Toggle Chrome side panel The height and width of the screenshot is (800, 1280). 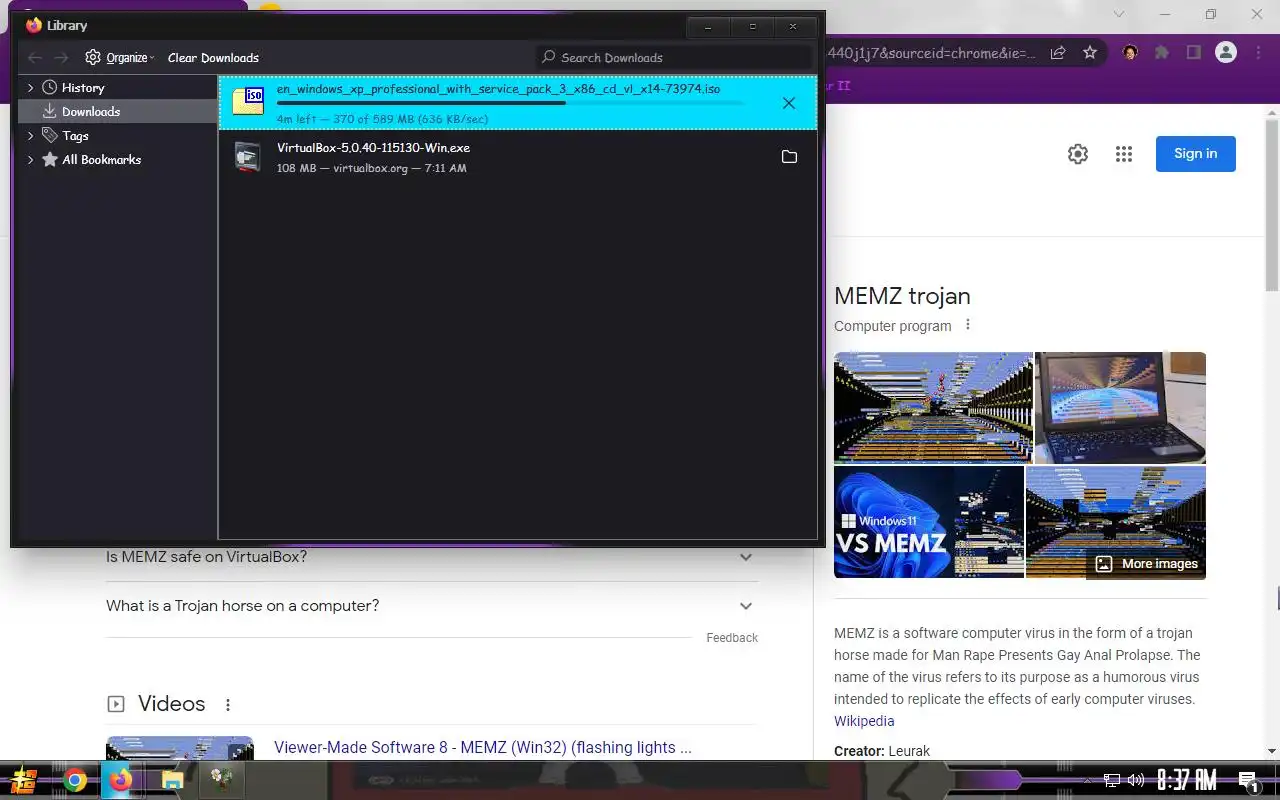tap(1193, 52)
